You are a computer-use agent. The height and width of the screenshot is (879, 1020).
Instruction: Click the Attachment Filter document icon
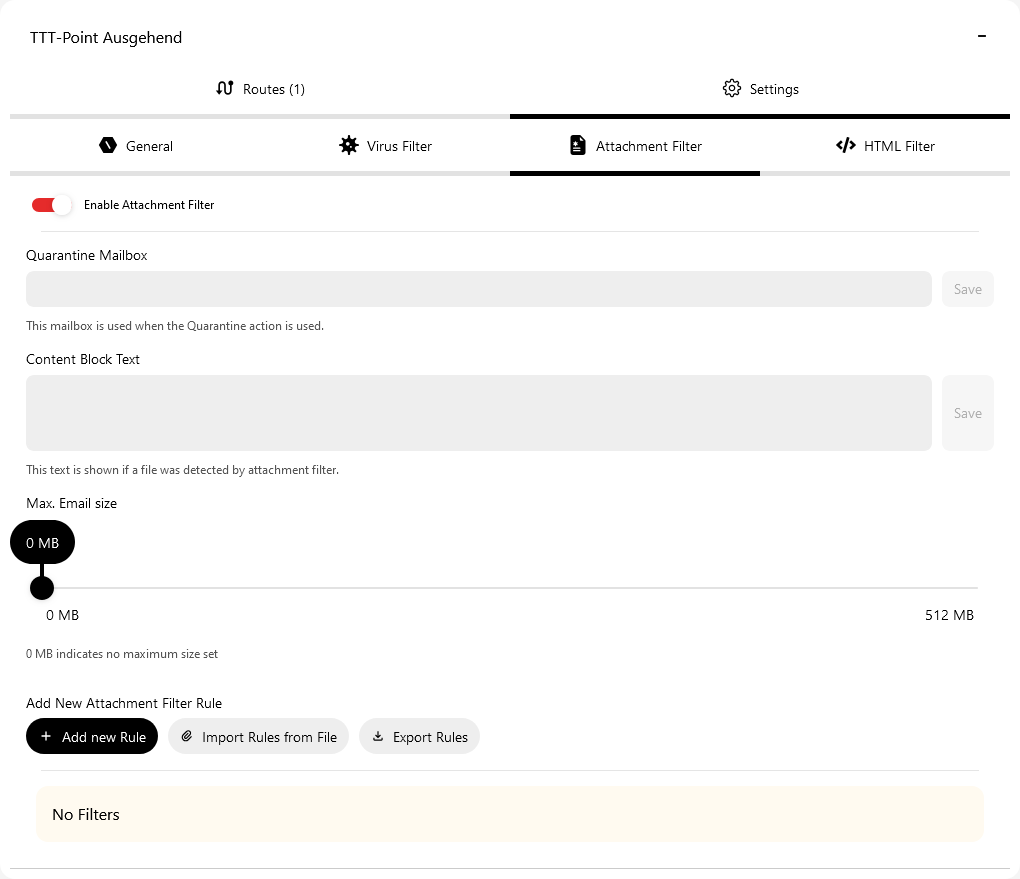[x=578, y=146]
